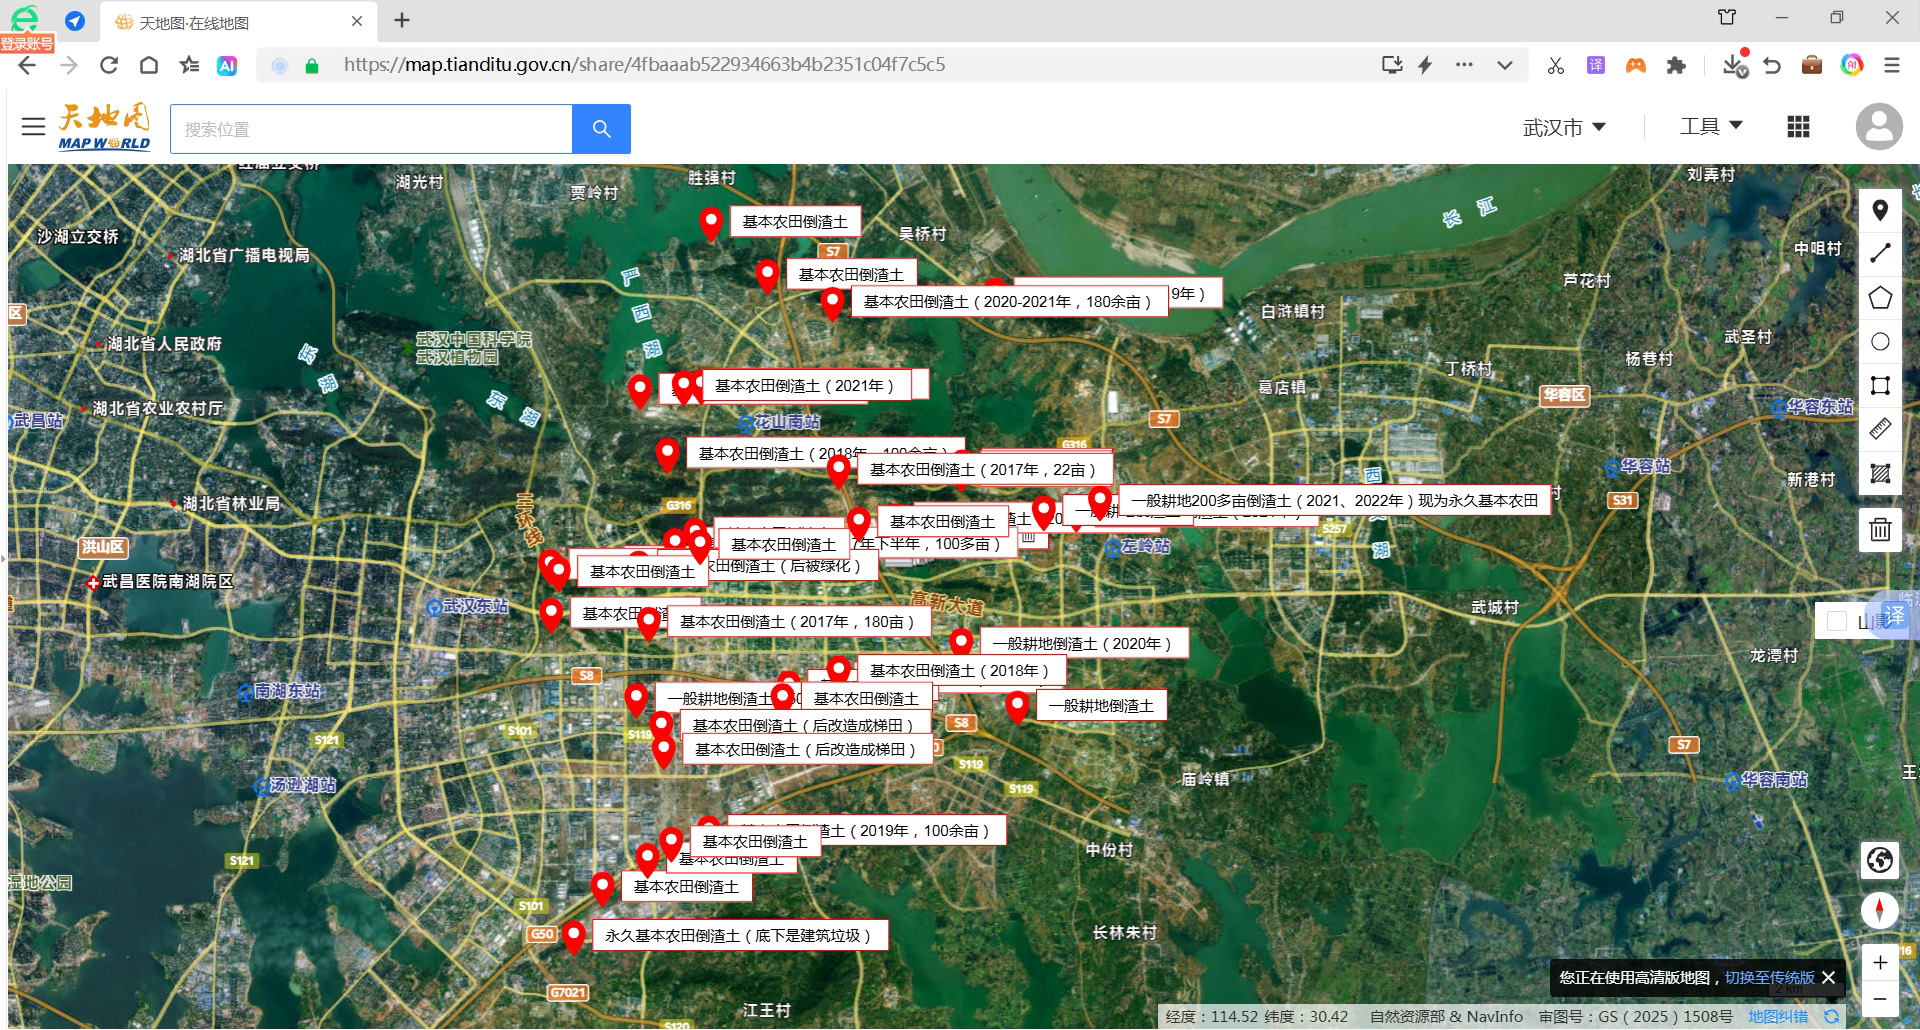Select the rectangle drawing tool
This screenshot has height=1030, width=1920.
pyautogui.click(x=1880, y=386)
